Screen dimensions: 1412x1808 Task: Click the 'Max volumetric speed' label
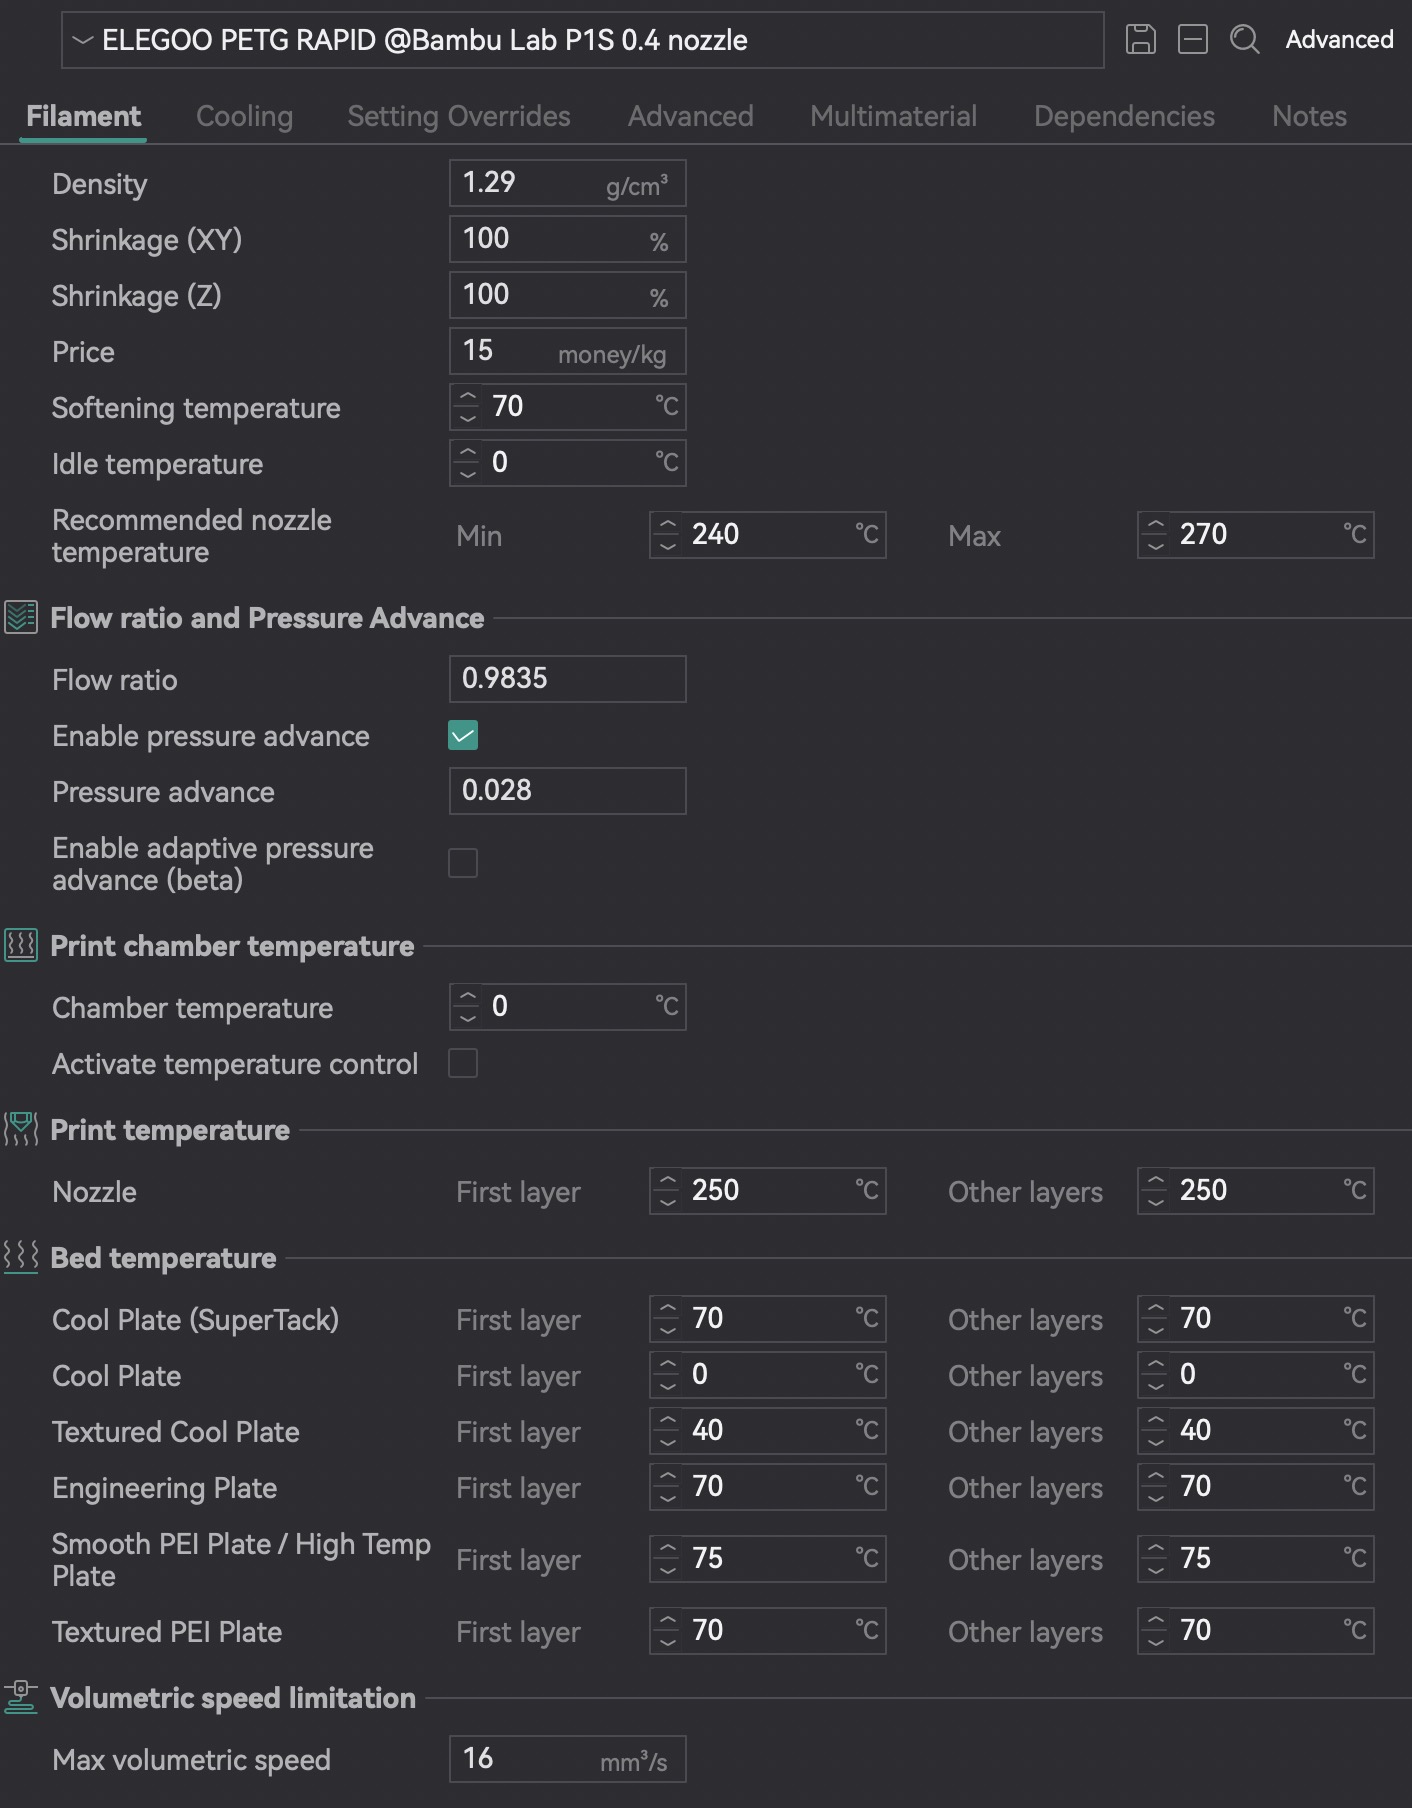click(191, 1760)
